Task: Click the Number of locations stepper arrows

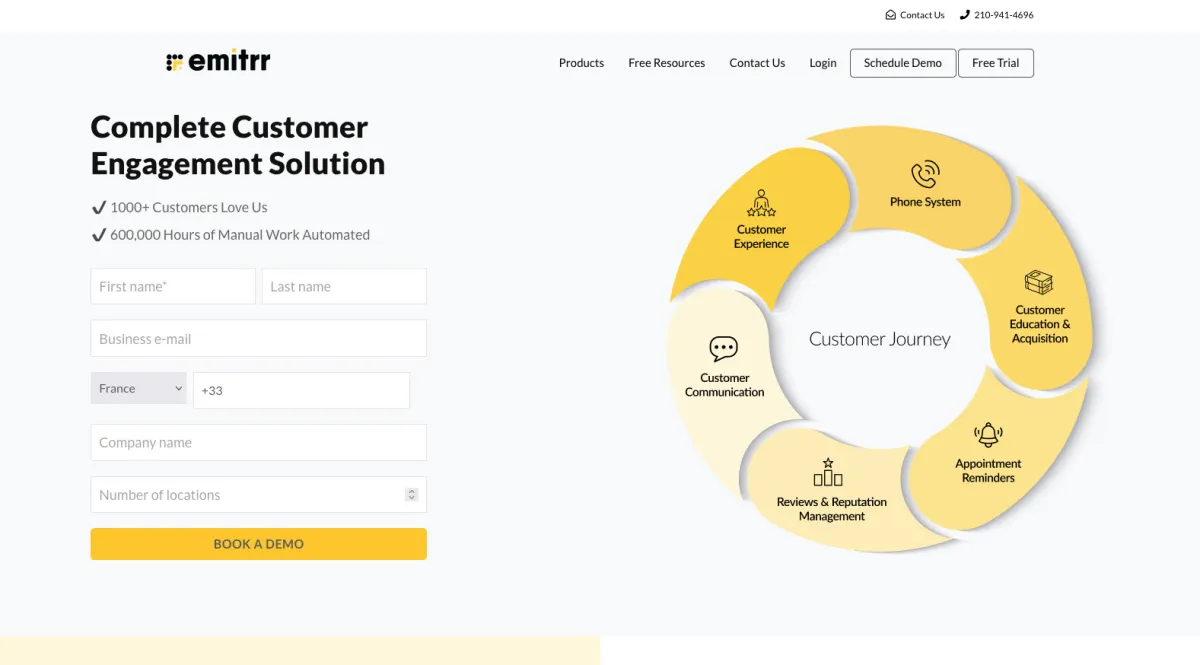Action: 411,494
